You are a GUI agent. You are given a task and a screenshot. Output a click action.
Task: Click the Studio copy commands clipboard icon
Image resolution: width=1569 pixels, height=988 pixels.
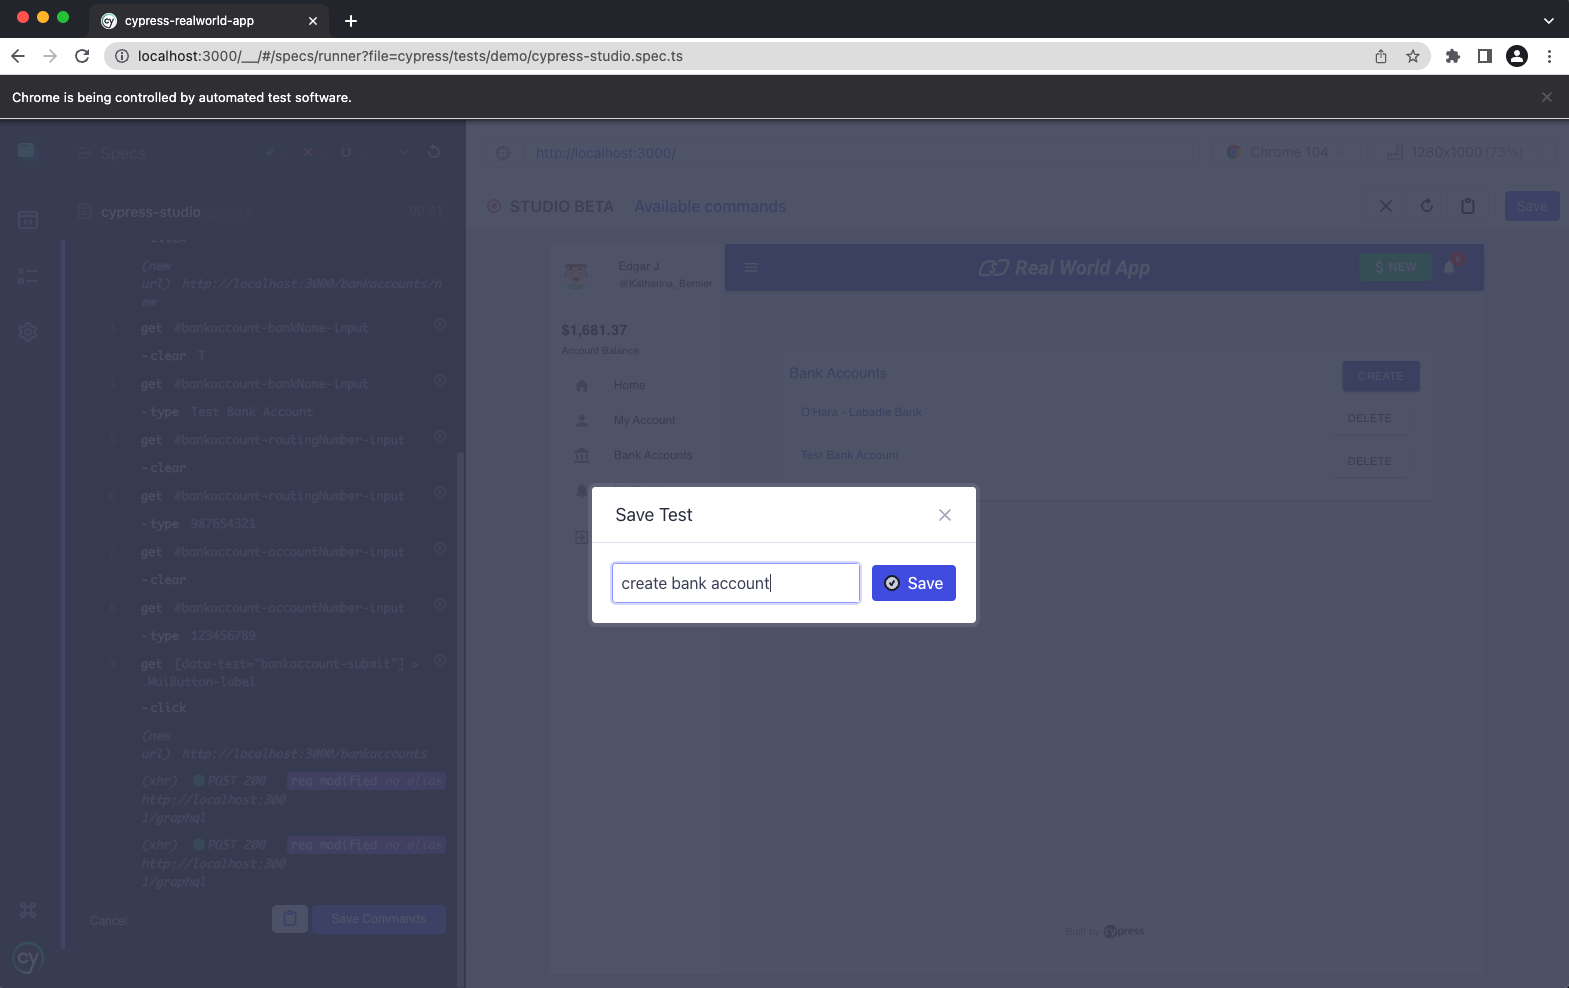(1468, 206)
